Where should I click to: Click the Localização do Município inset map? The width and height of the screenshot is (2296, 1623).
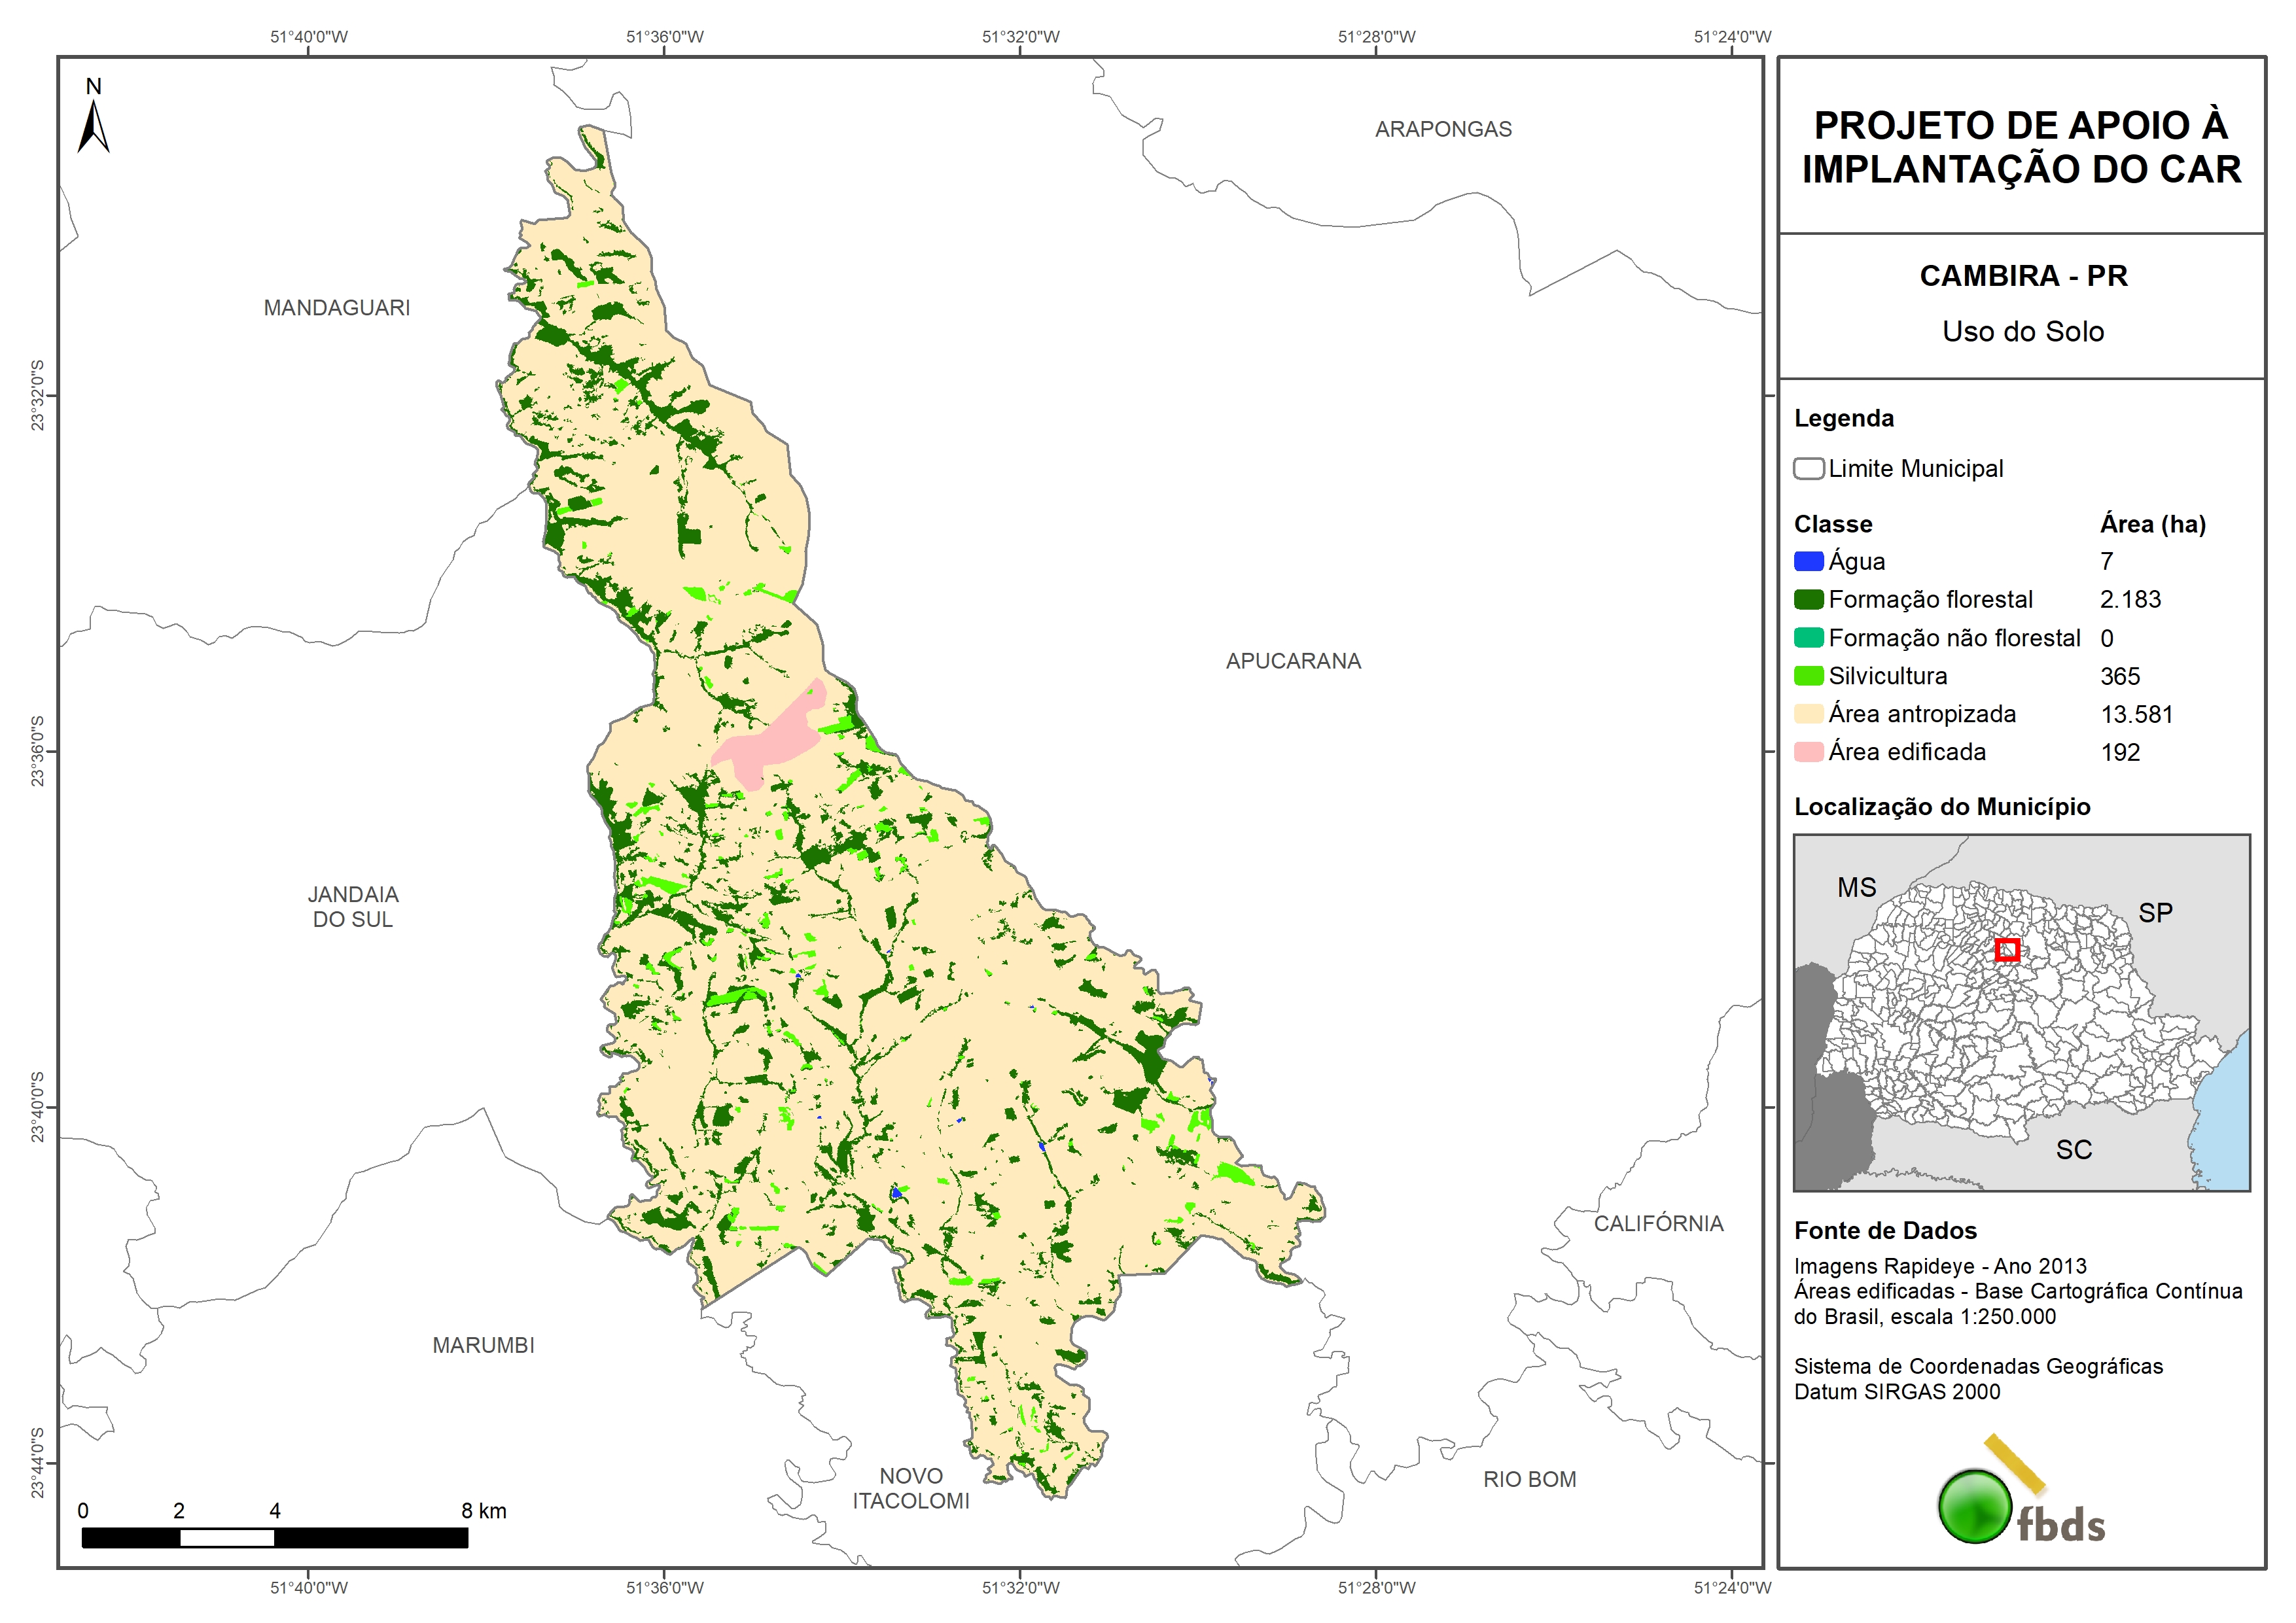pos(2021,1012)
